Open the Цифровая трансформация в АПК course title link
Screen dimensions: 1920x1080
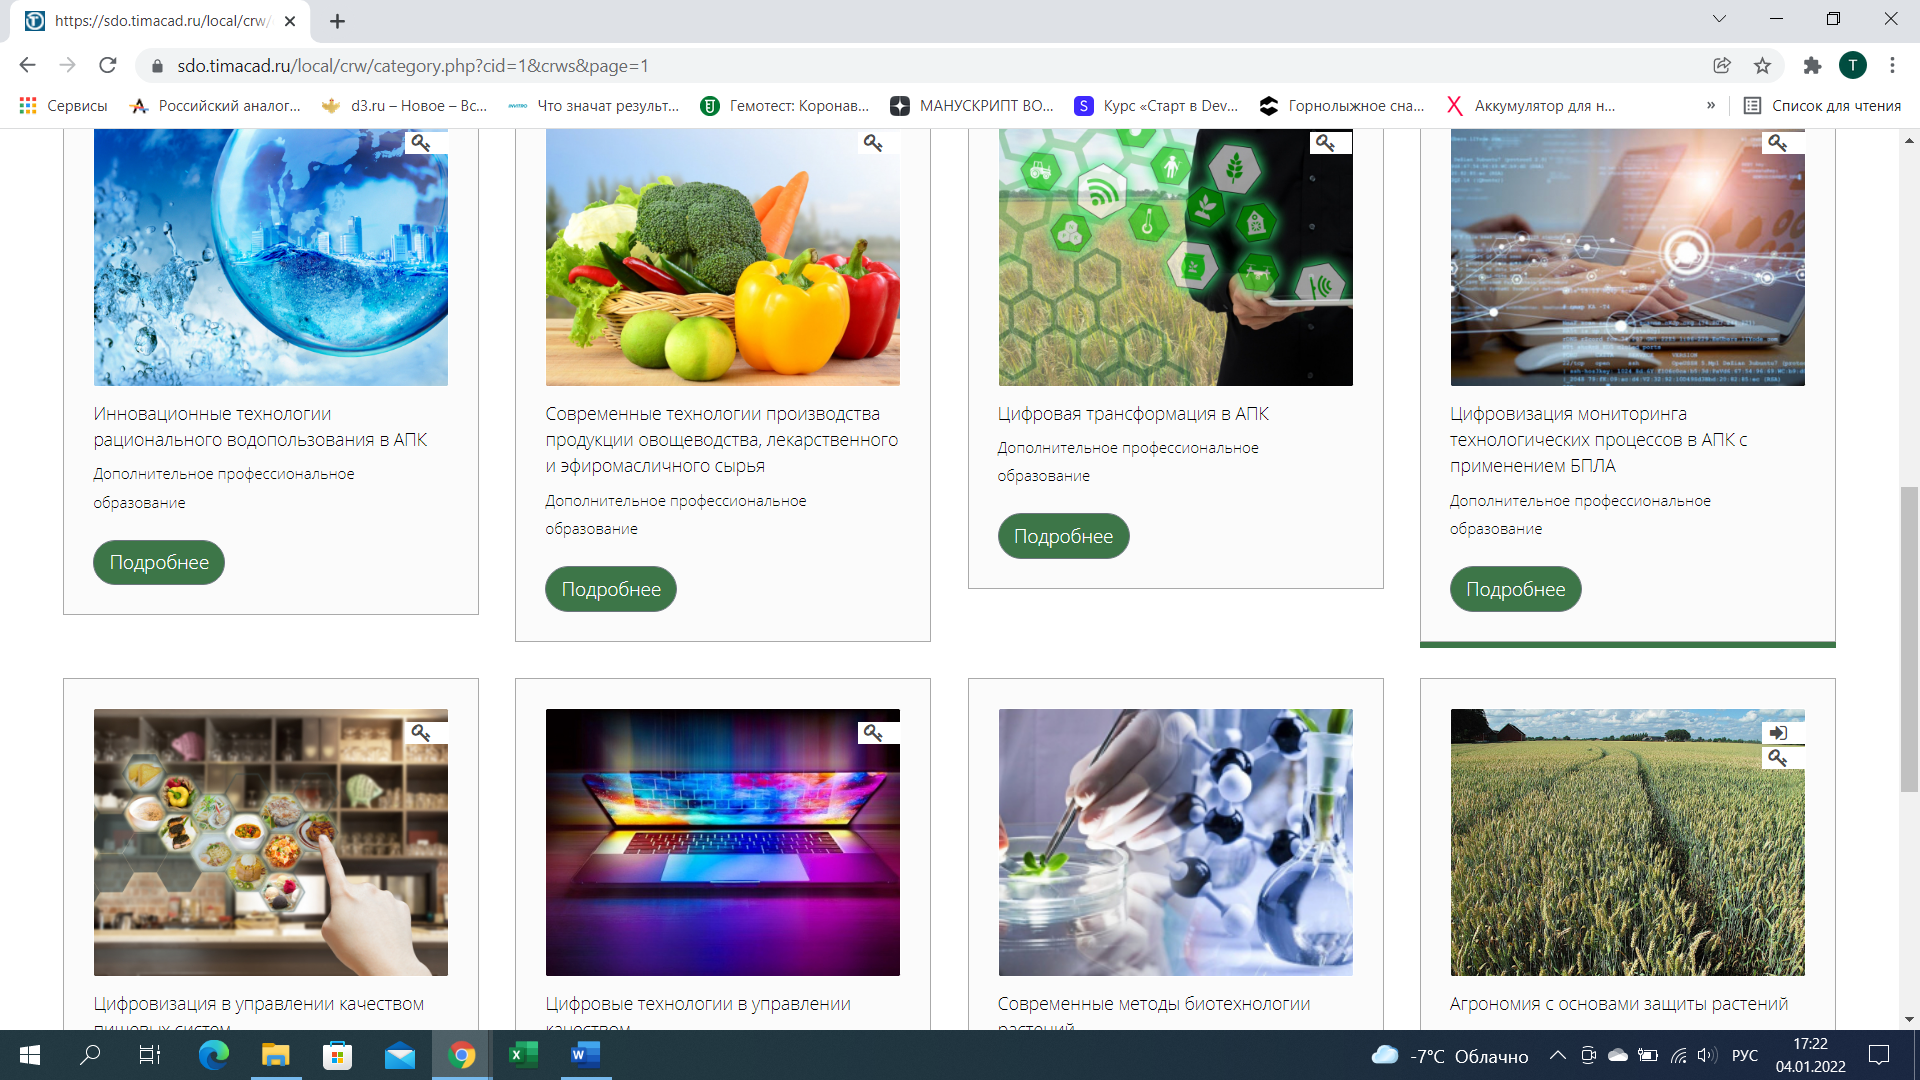pos(1132,414)
